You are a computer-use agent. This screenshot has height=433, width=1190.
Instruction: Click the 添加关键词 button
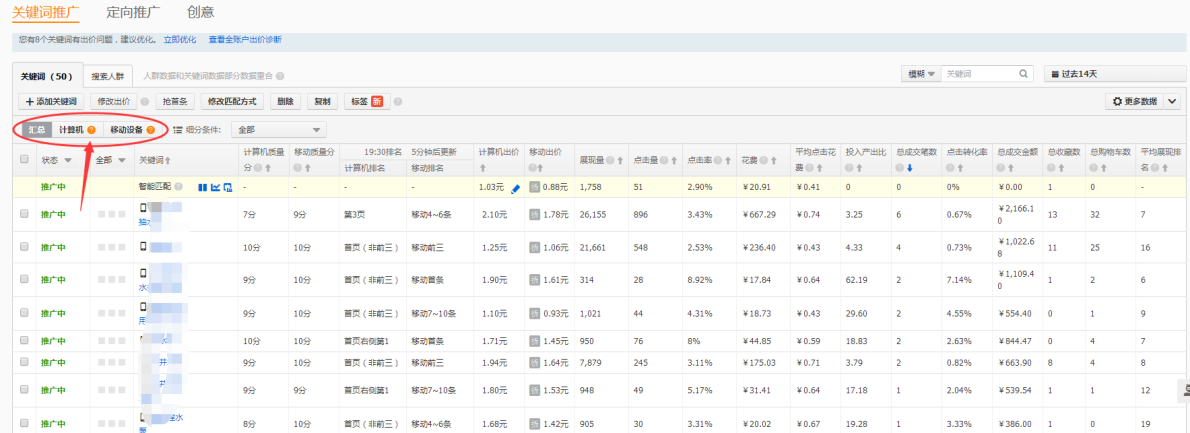(x=51, y=102)
